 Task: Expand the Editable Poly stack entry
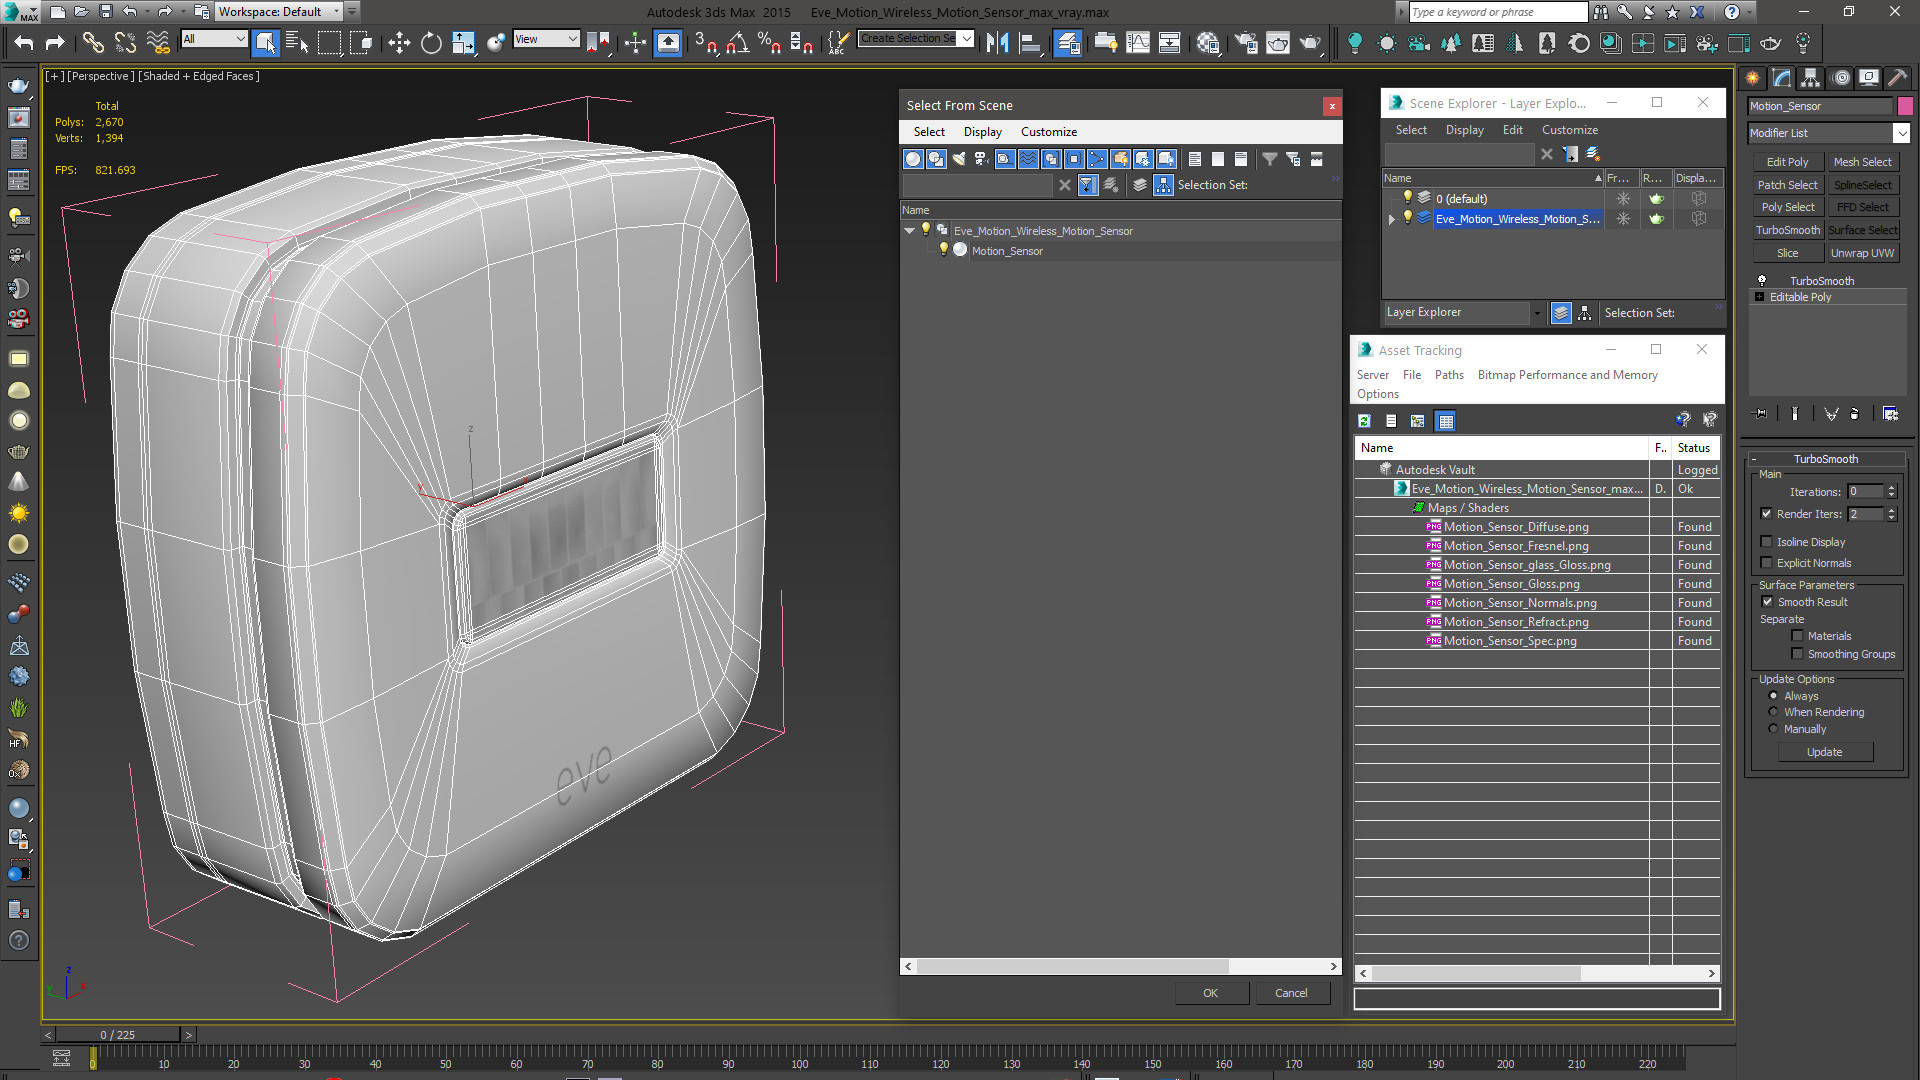coord(1759,297)
